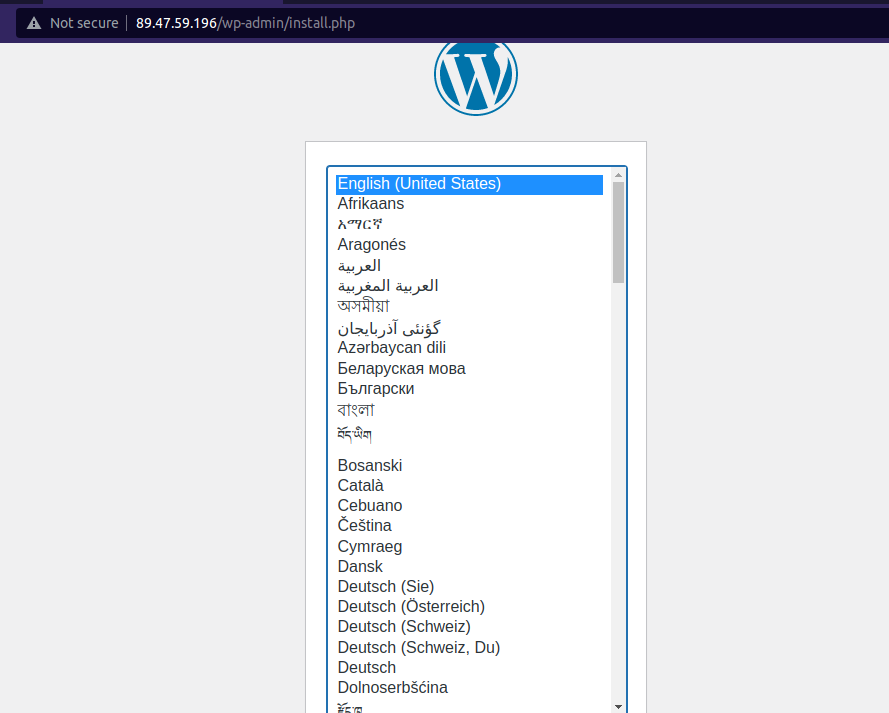Select Afrikaans from the language list
889x713 pixels.
pos(469,204)
